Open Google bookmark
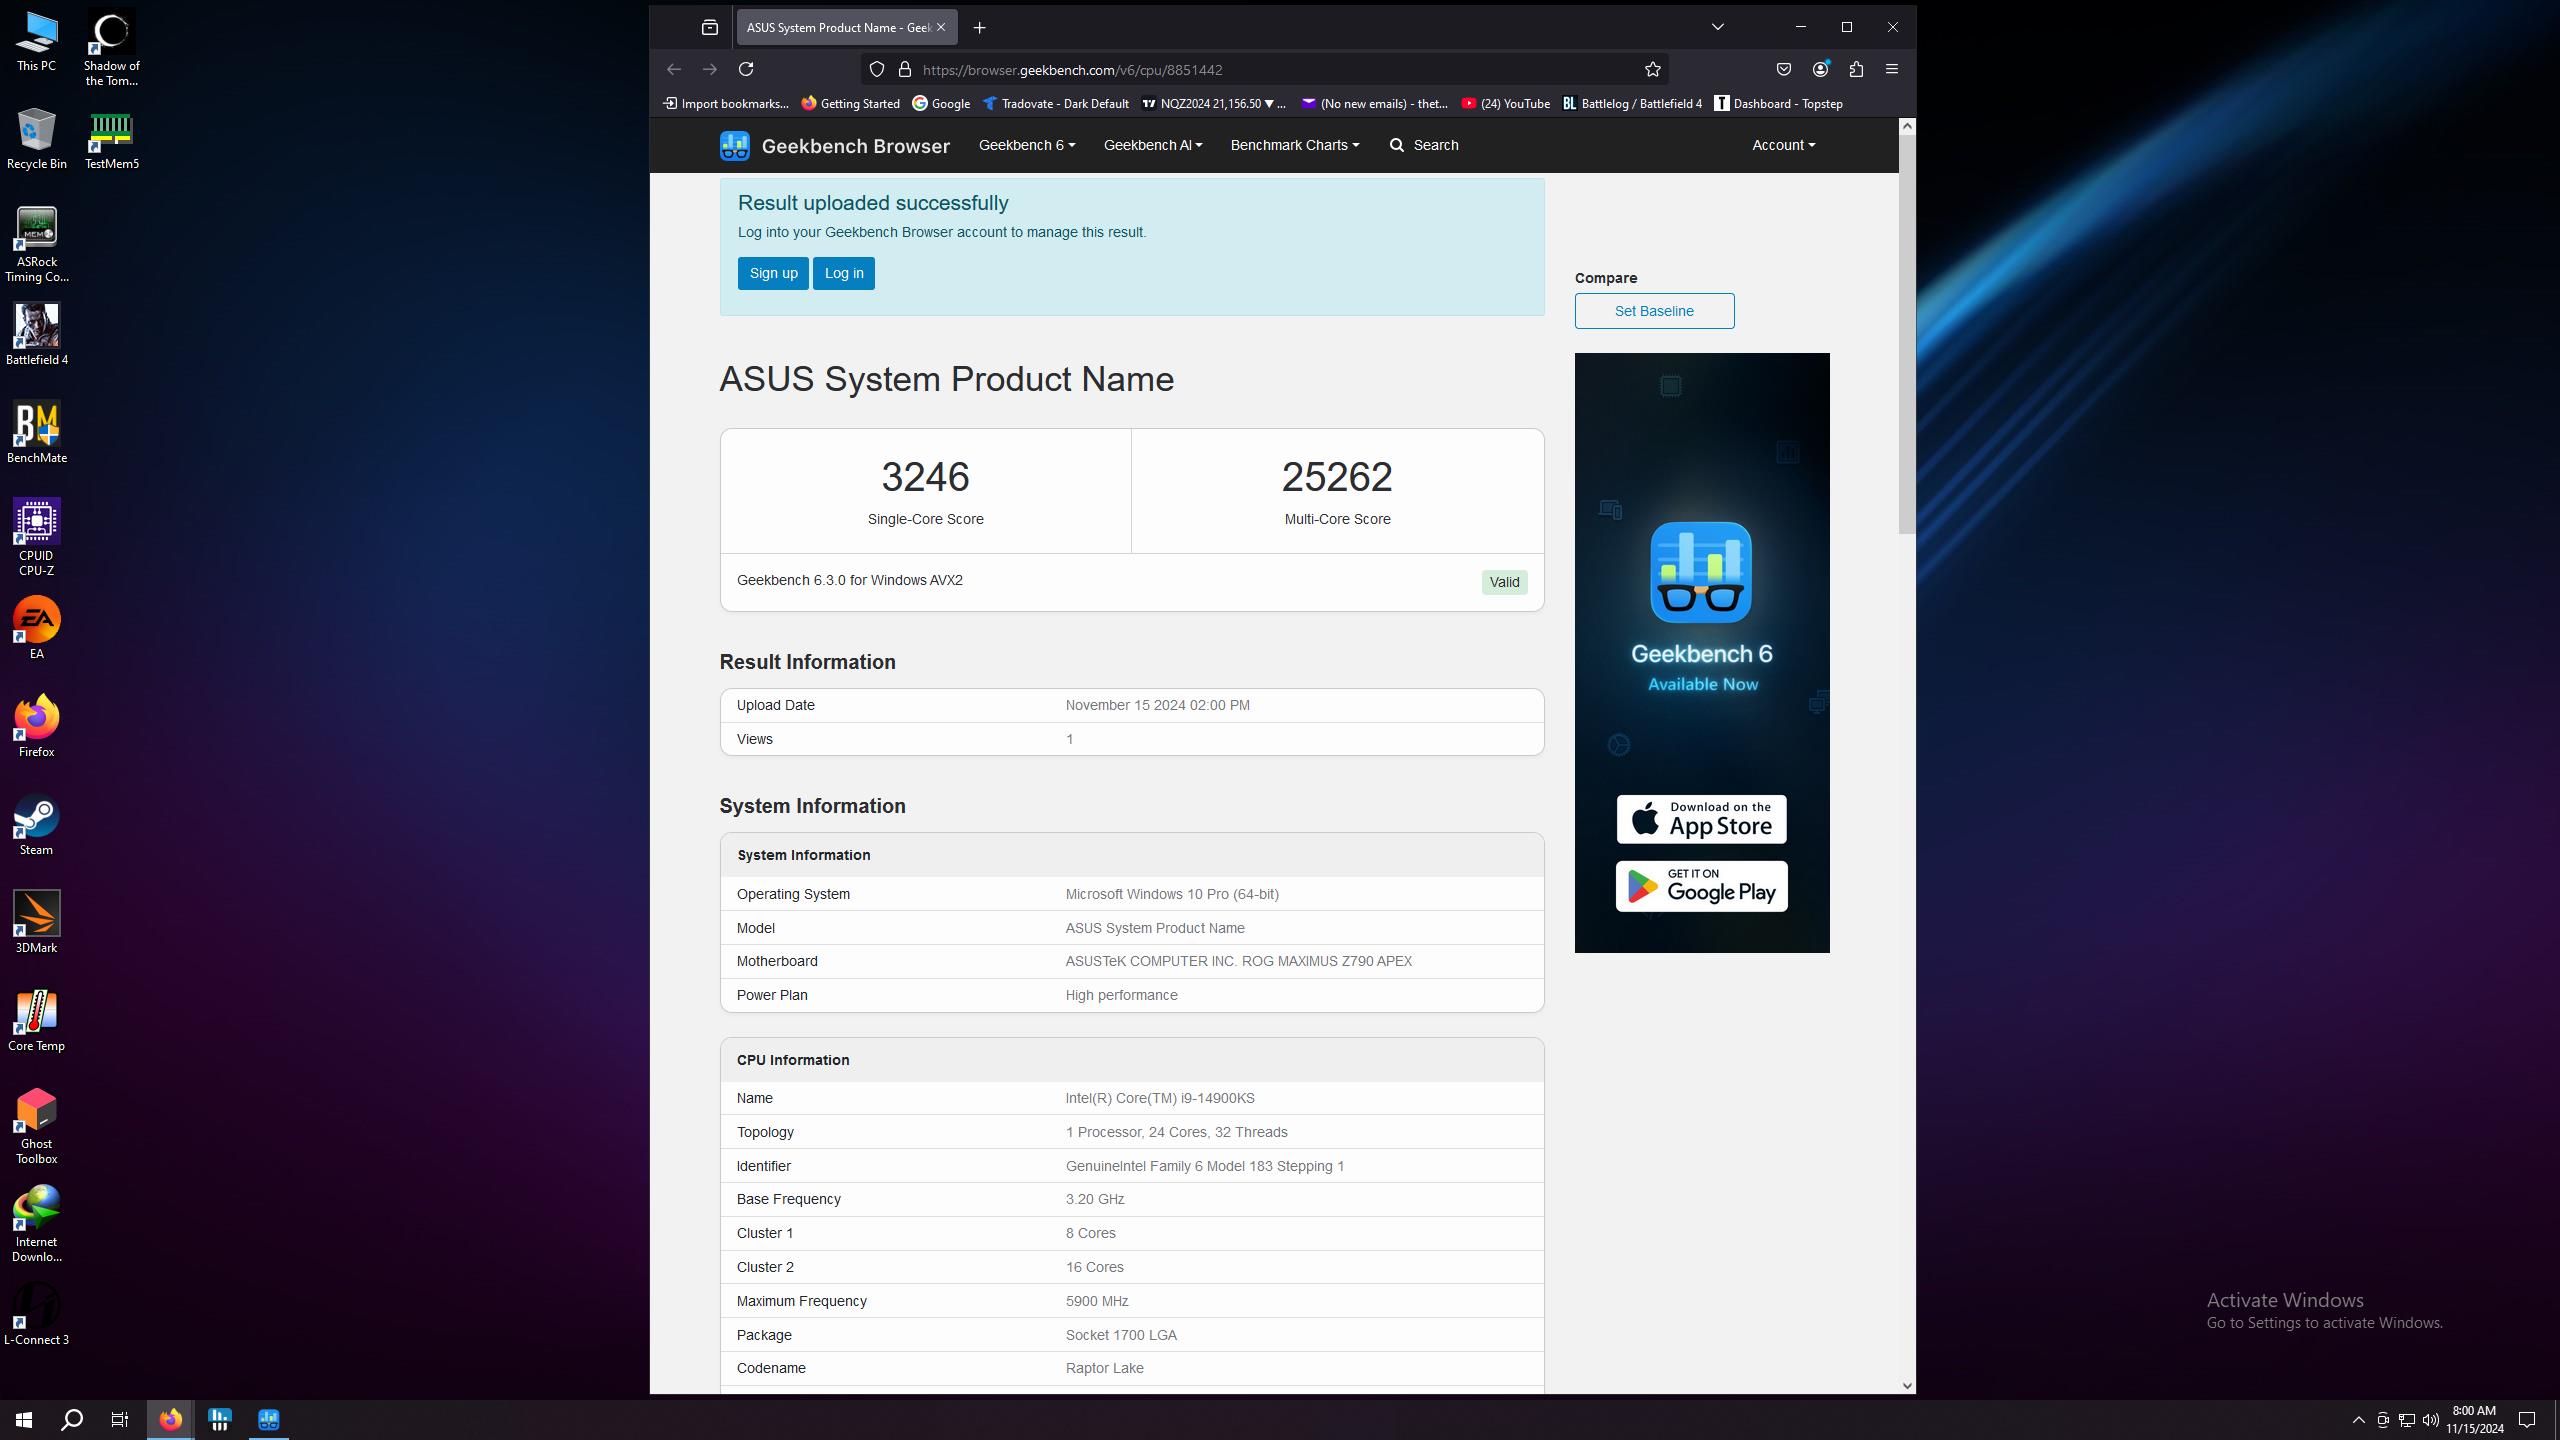This screenshot has height=1440, width=2560. click(941, 103)
